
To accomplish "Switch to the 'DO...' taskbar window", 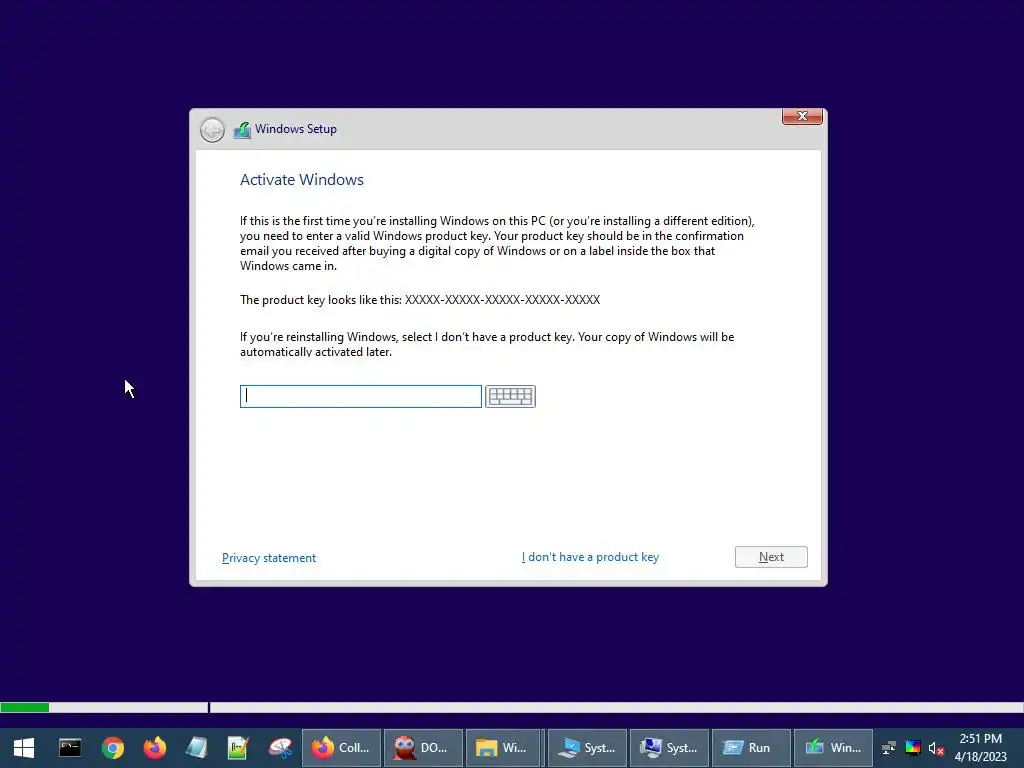I will (x=423, y=748).
